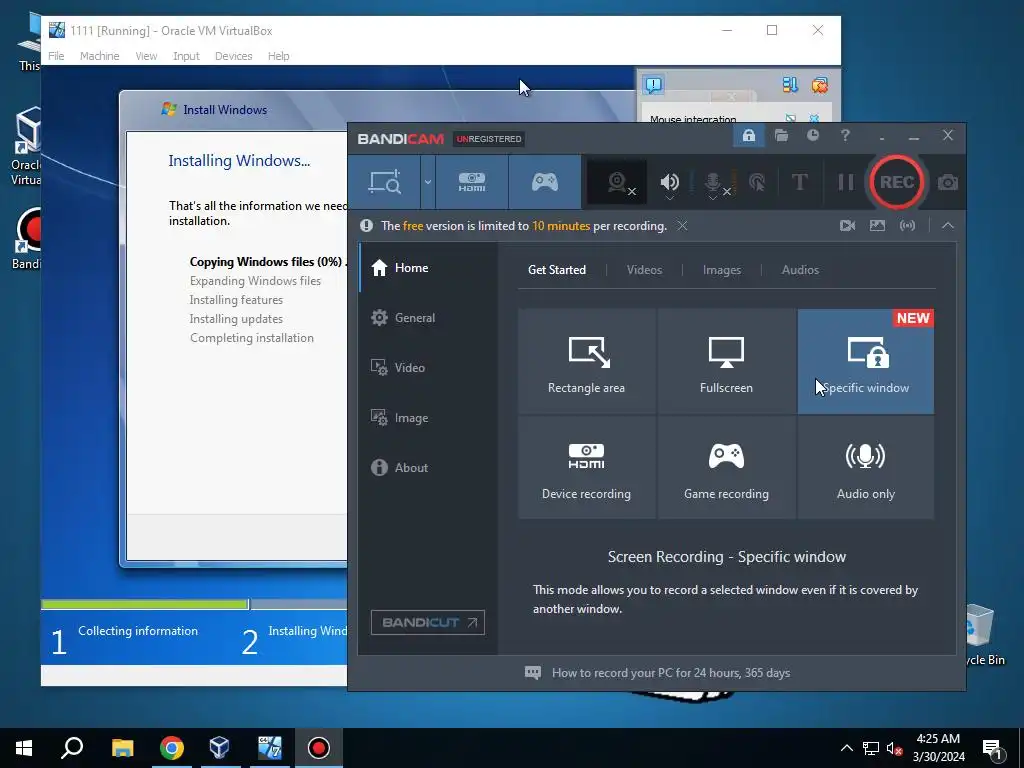Switch to the Images tab
The width and height of the screenshot is (1024, 768).
point(722,270)
